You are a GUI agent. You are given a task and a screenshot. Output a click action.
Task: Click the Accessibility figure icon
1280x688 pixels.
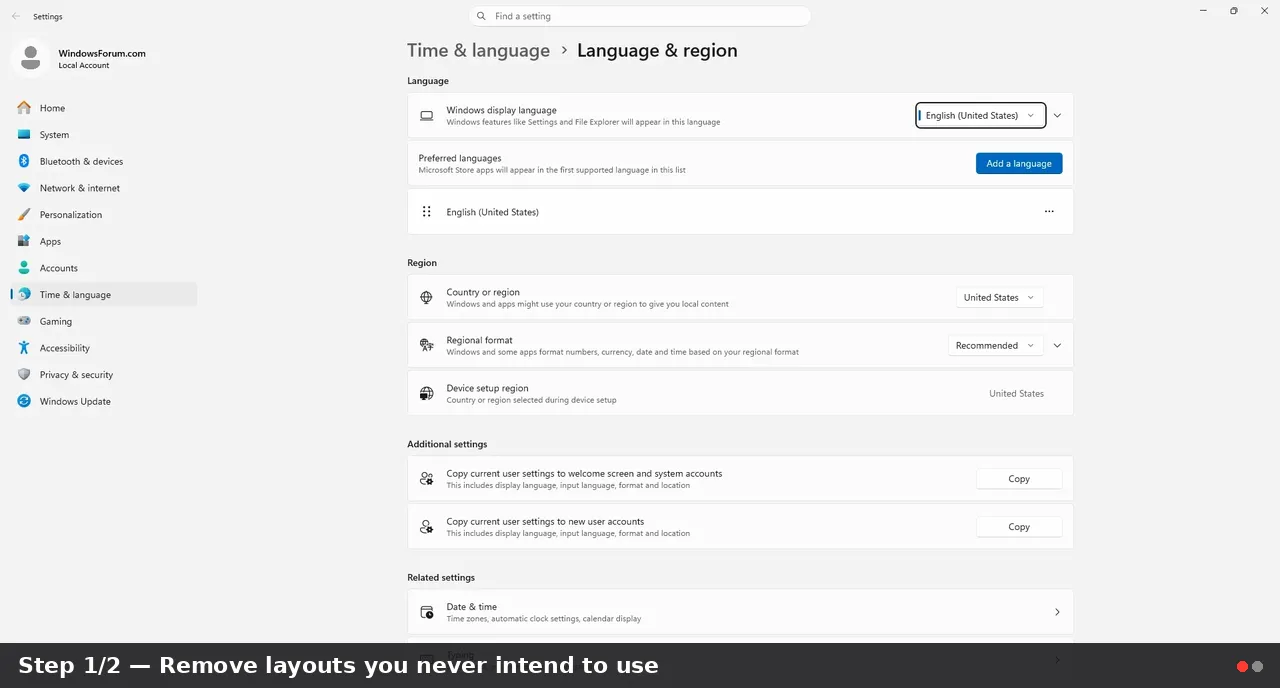point(24,348)
